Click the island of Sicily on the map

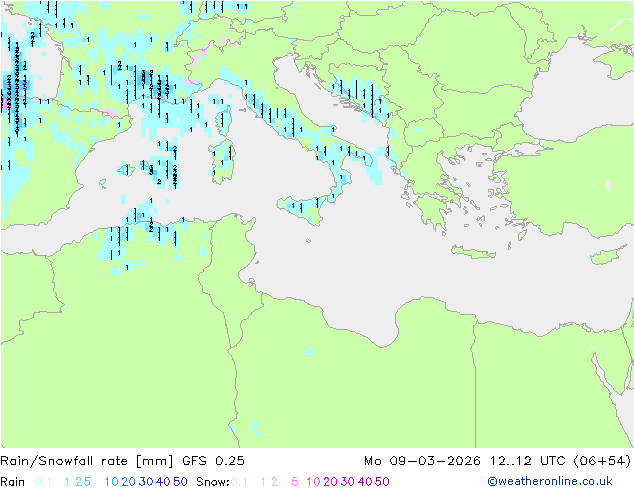[304, 209]
